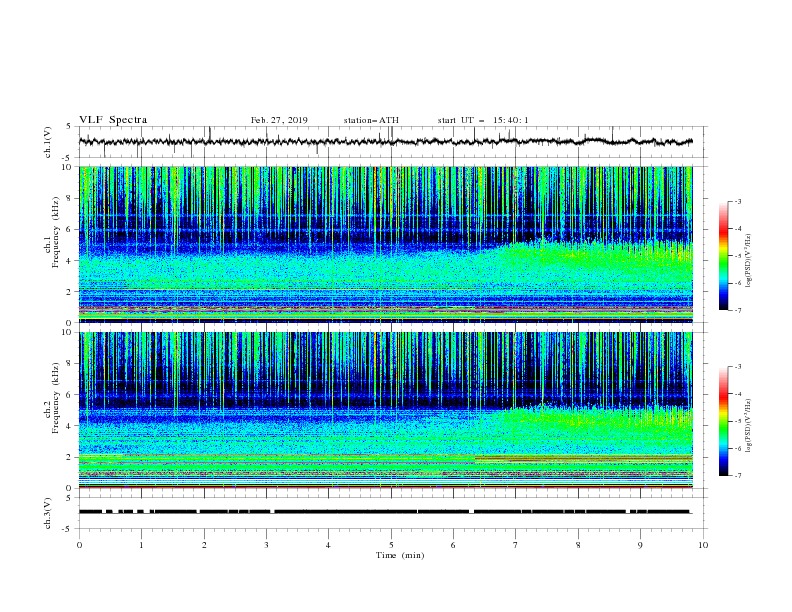Click time axis tick label "0"
Screen dimensions: 792x612
point(79,545)
